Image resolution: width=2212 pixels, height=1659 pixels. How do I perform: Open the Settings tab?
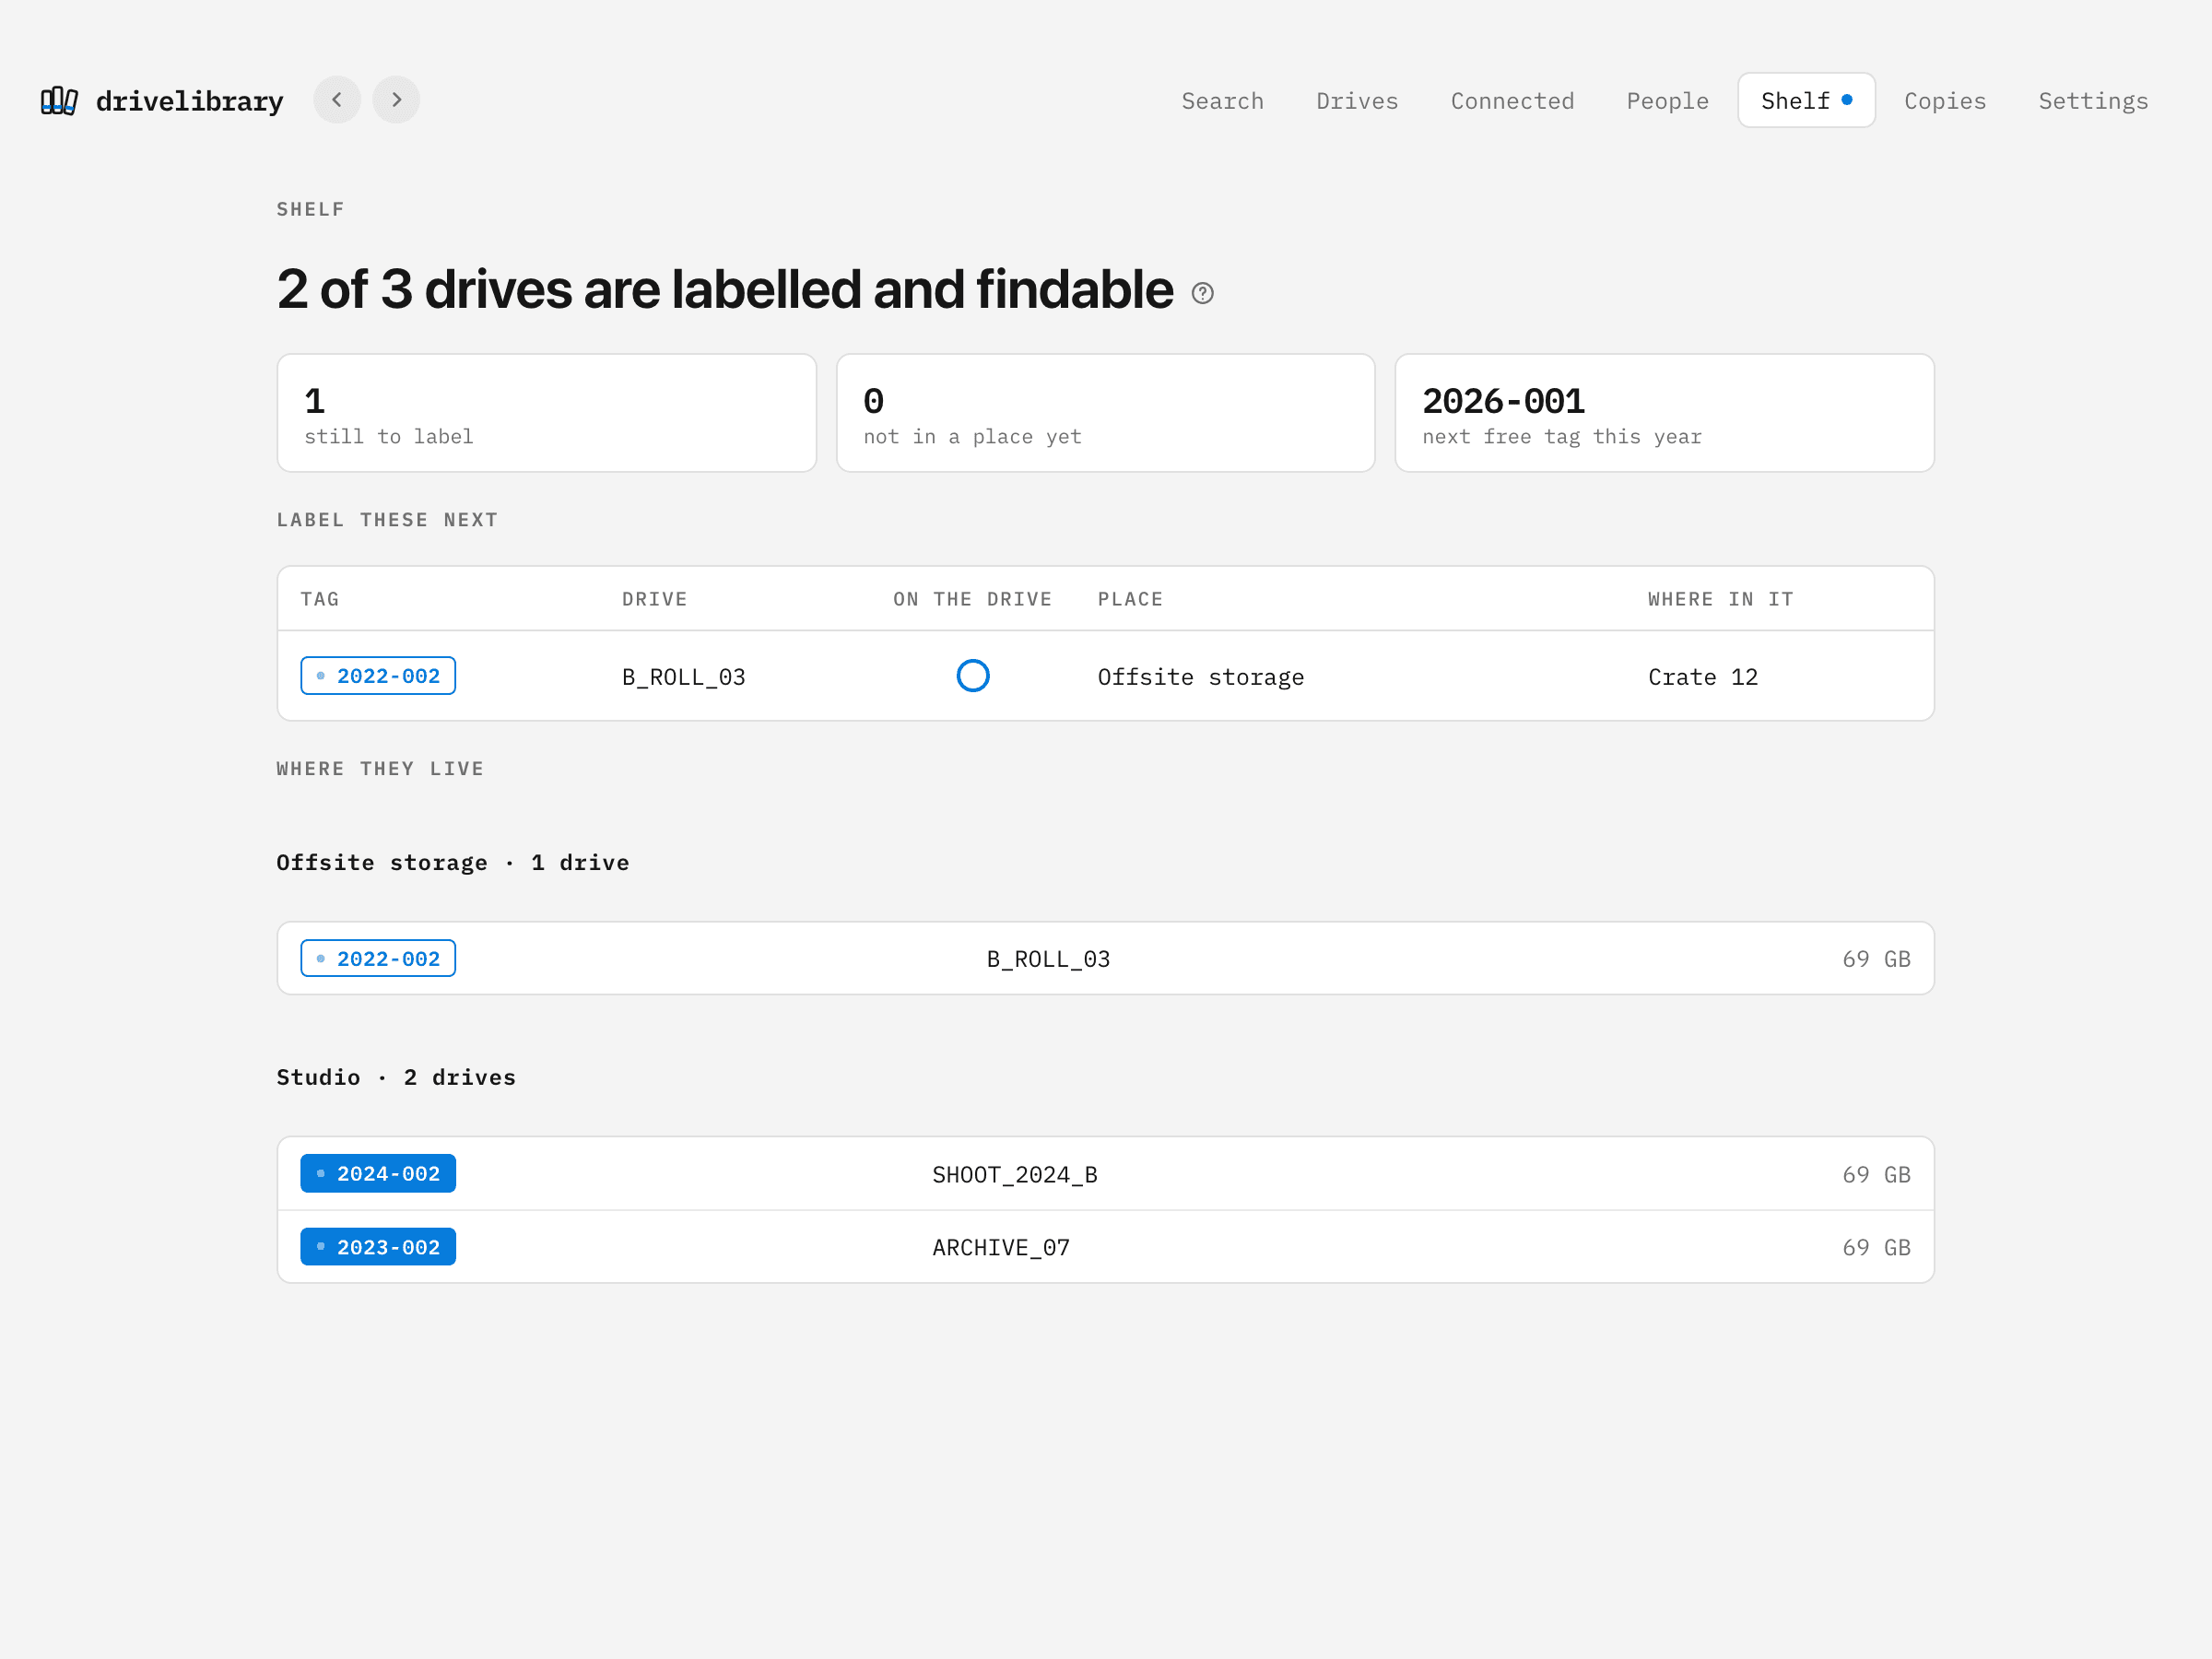(x=2093, y=101)
